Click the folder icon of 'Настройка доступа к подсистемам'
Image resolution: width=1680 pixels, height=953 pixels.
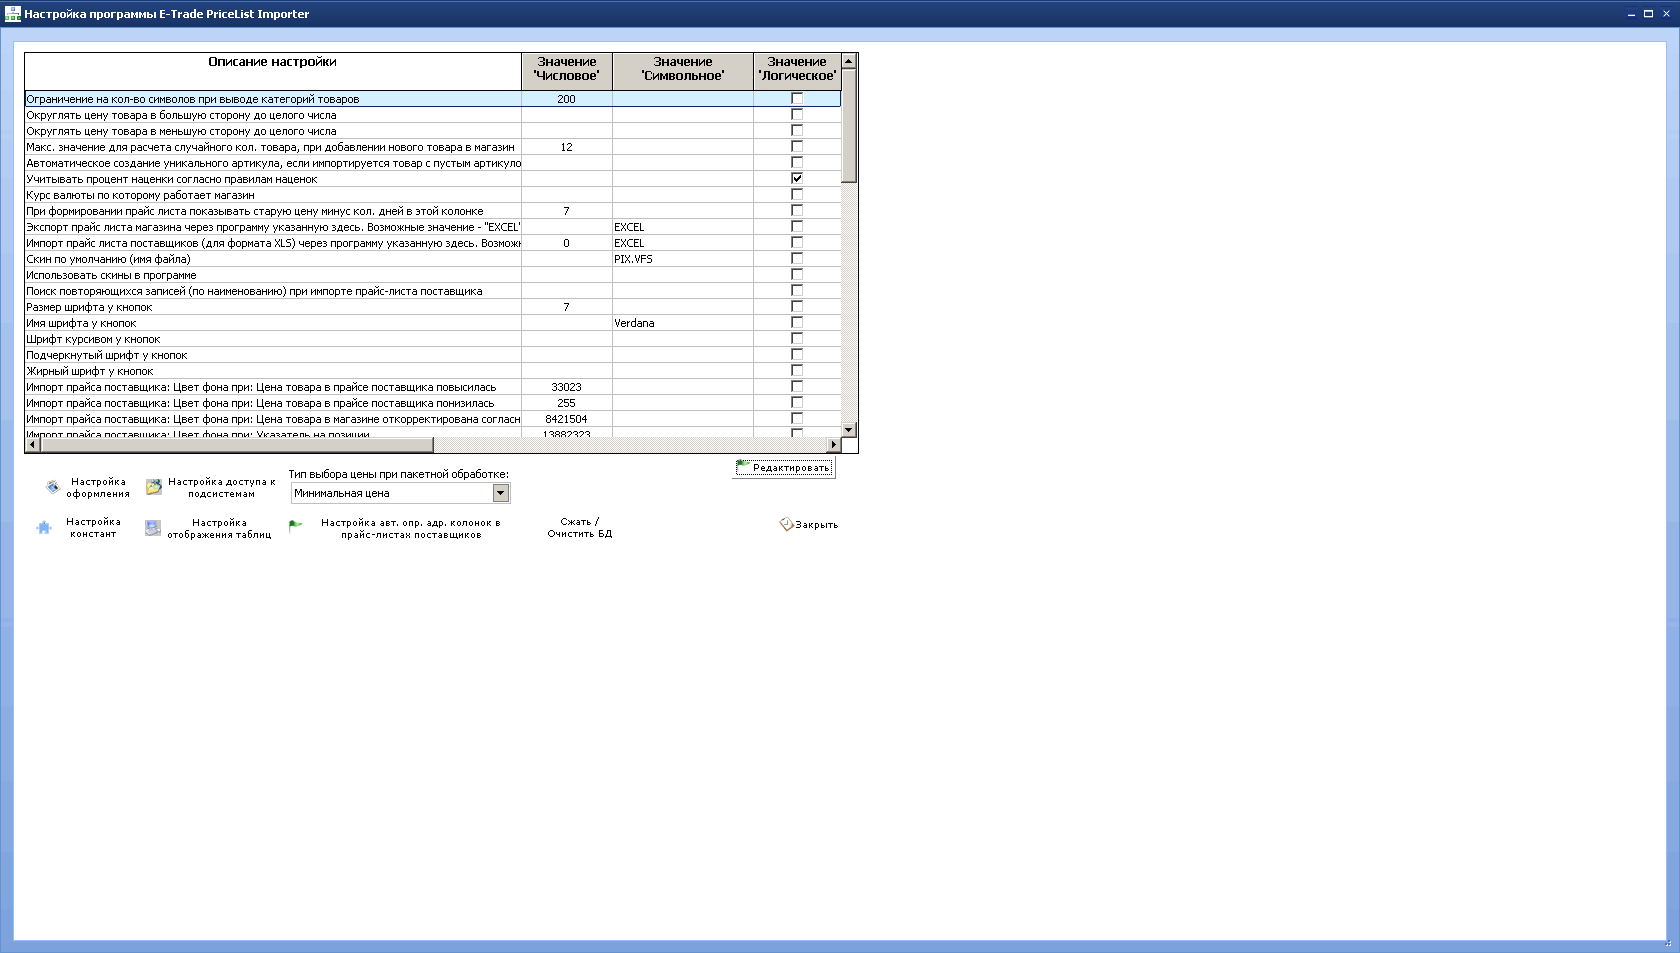(154, 487)
